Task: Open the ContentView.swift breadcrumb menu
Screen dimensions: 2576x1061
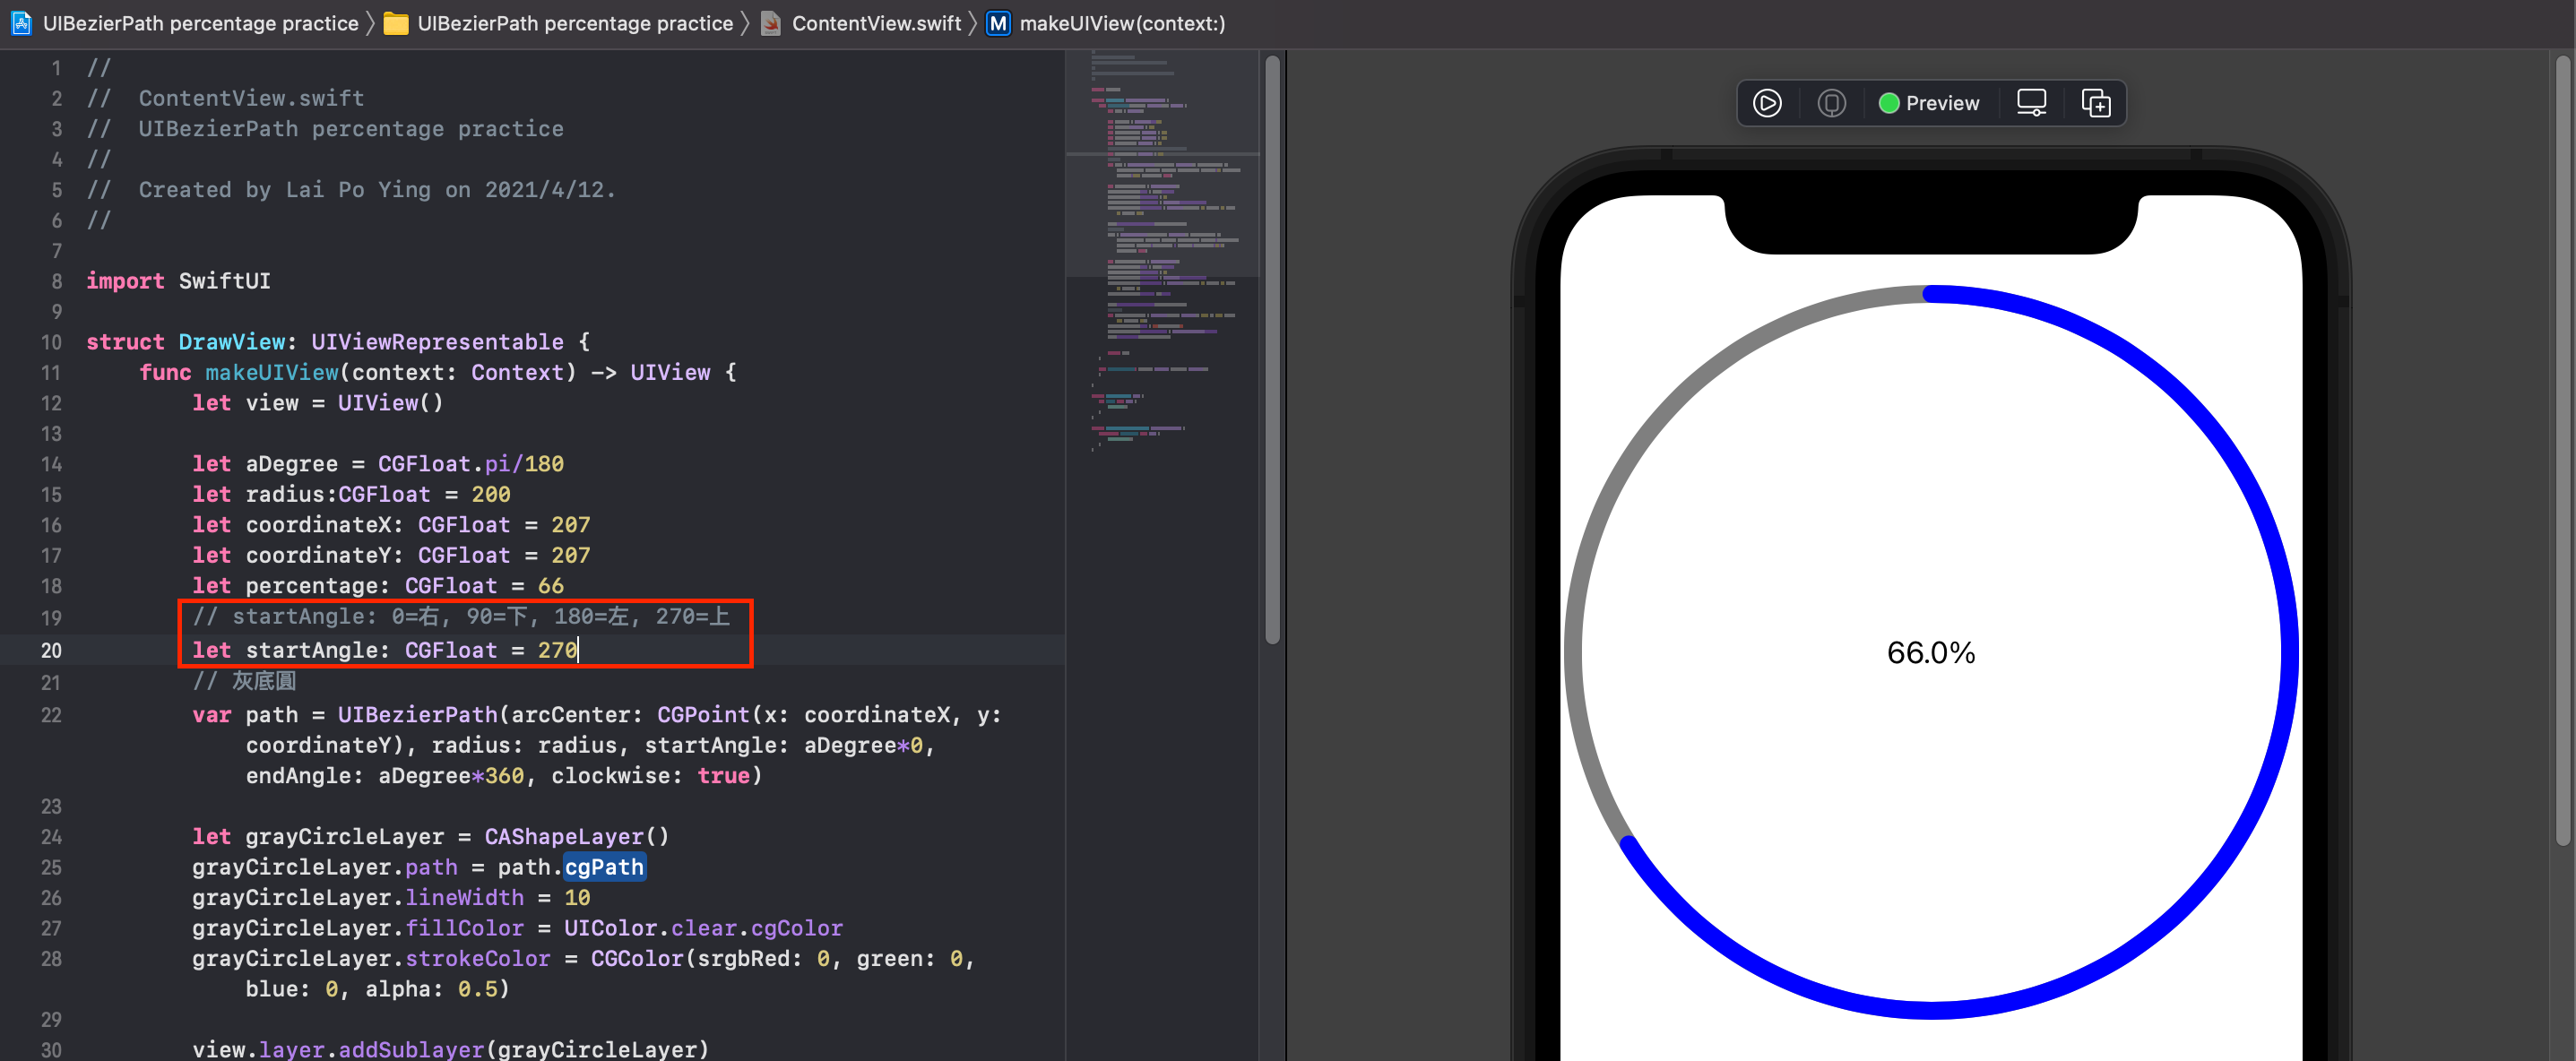Action: coord(875,23)
